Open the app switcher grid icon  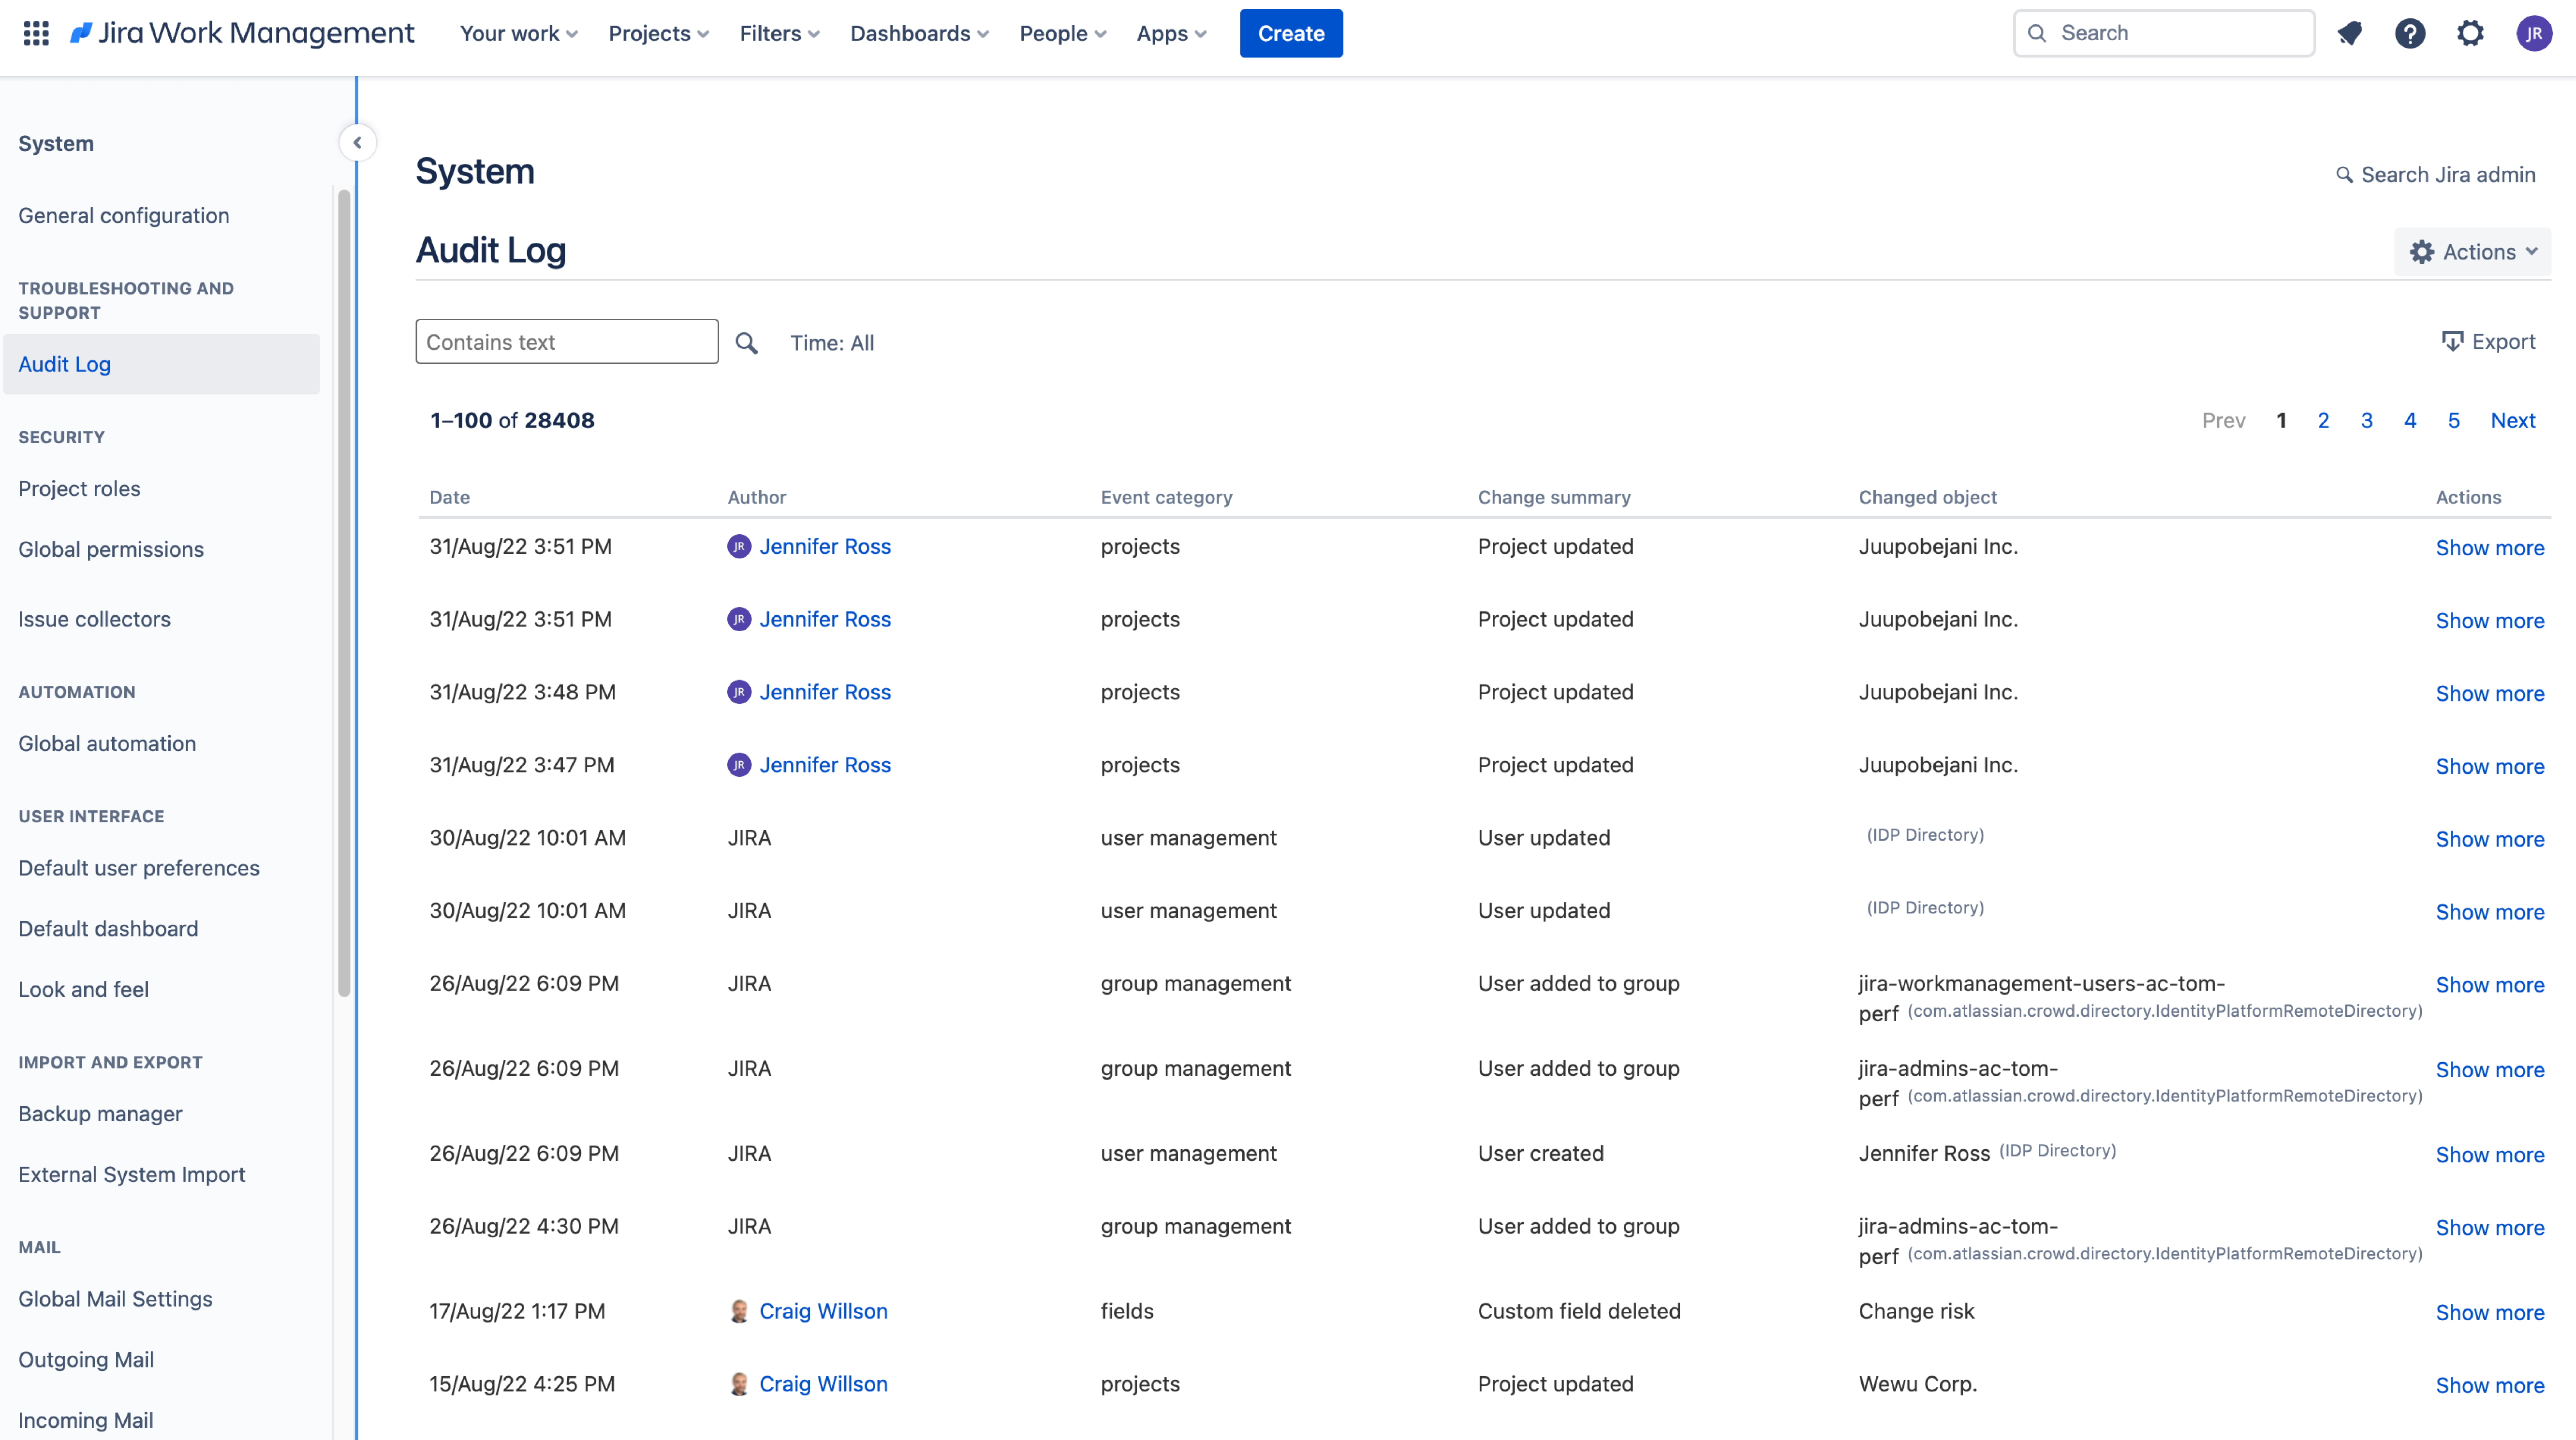[36, 33]
